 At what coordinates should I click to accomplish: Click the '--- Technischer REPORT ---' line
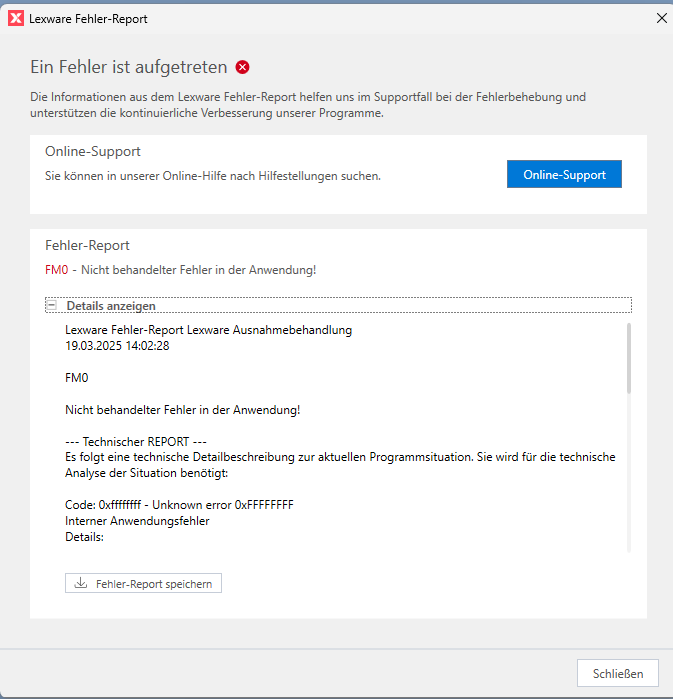point(136,442)
